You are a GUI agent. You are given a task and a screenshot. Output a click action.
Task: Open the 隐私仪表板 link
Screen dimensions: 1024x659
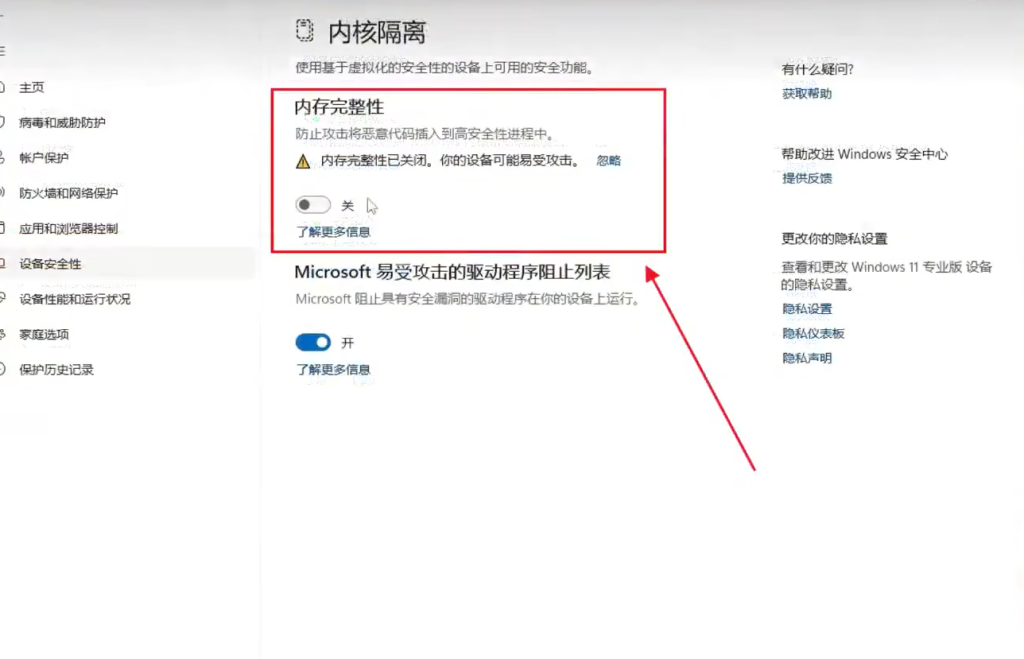(813, 334)
